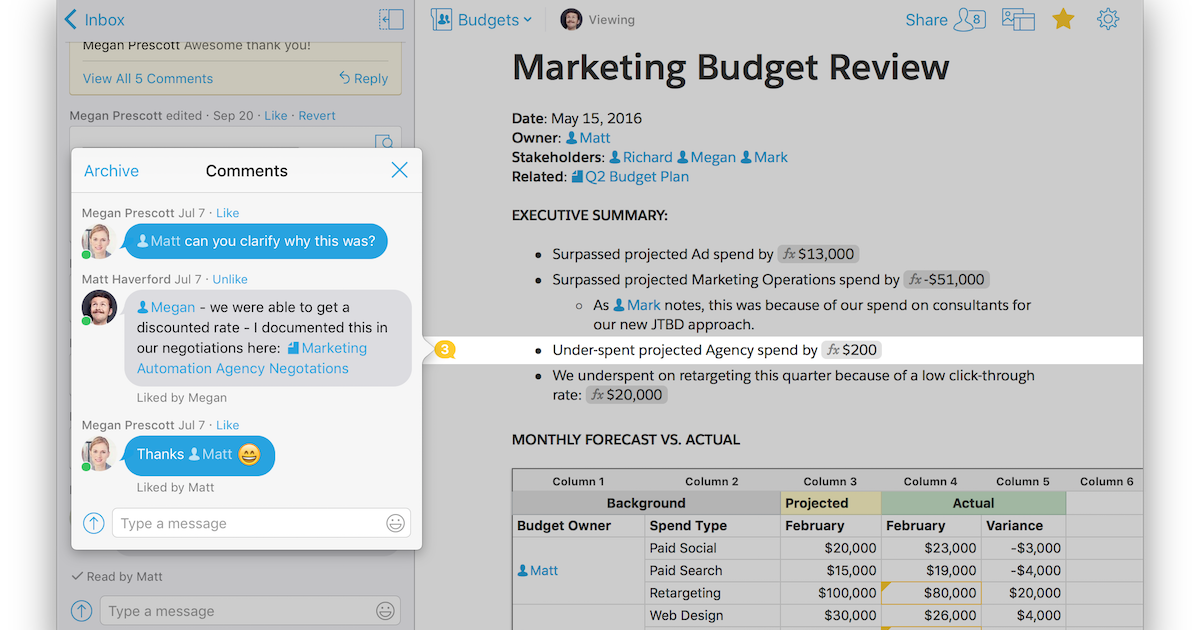Like Megan Prescott's July 7 comment
This screenshot has height=630, width=1200.
[x=228, y=212]
